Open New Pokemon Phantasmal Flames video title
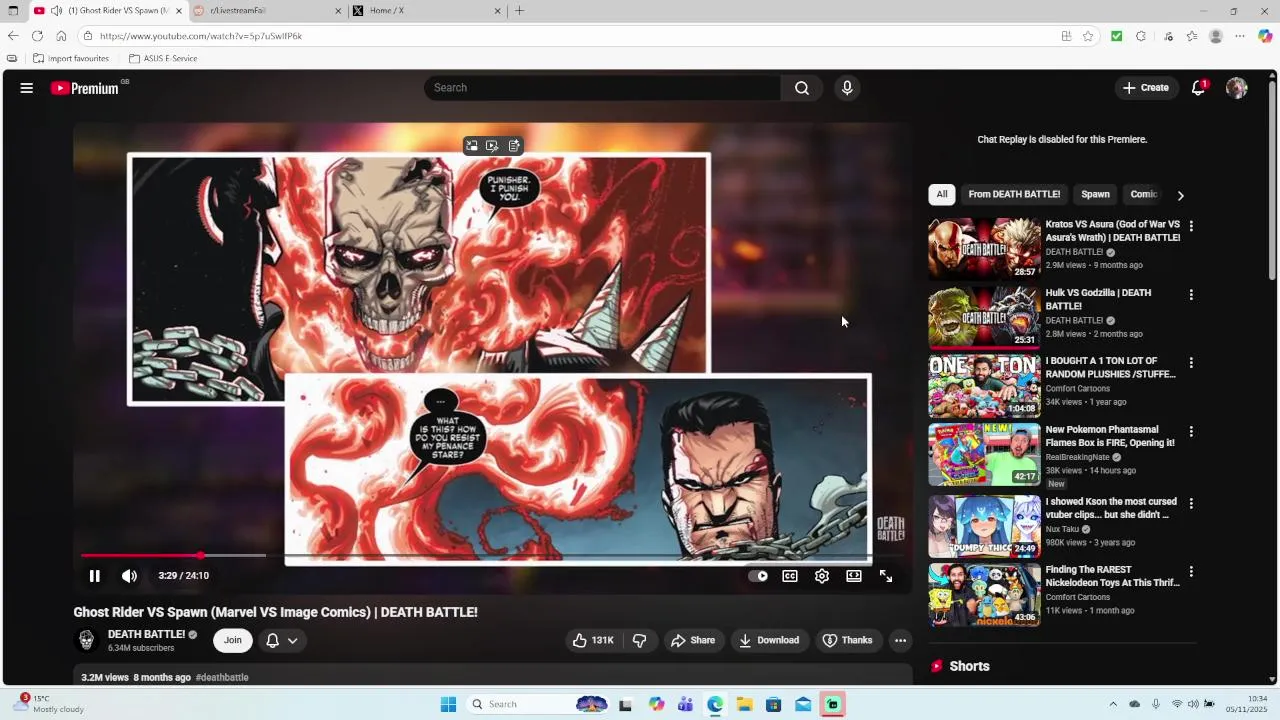 [1110, 436]
